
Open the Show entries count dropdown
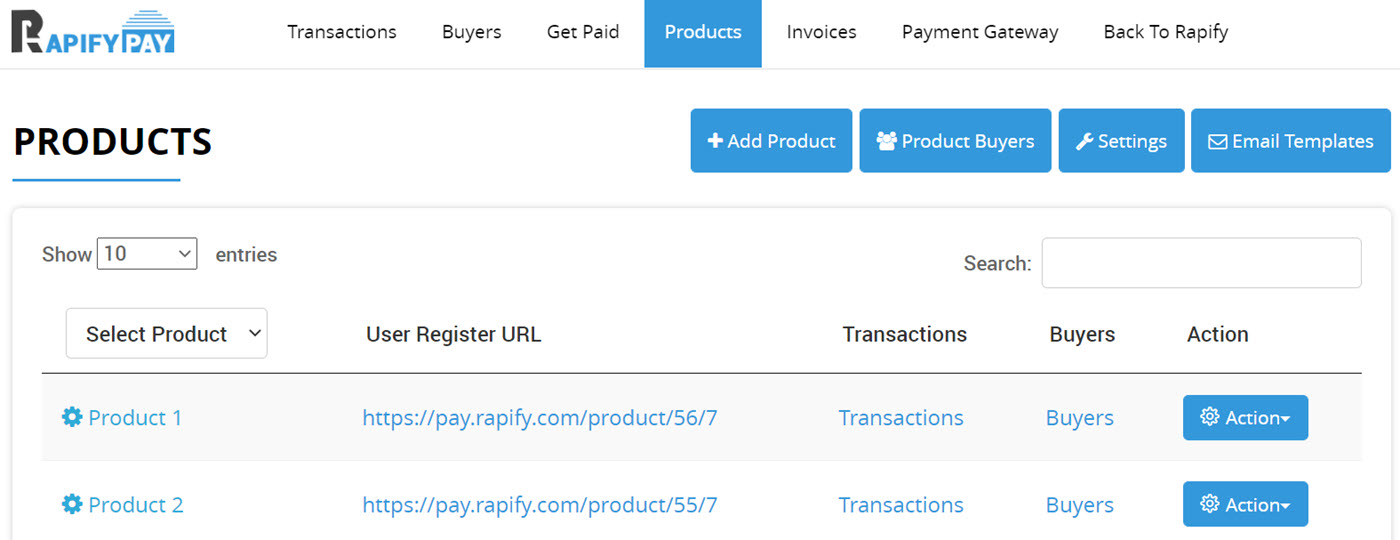coord(147,254)
